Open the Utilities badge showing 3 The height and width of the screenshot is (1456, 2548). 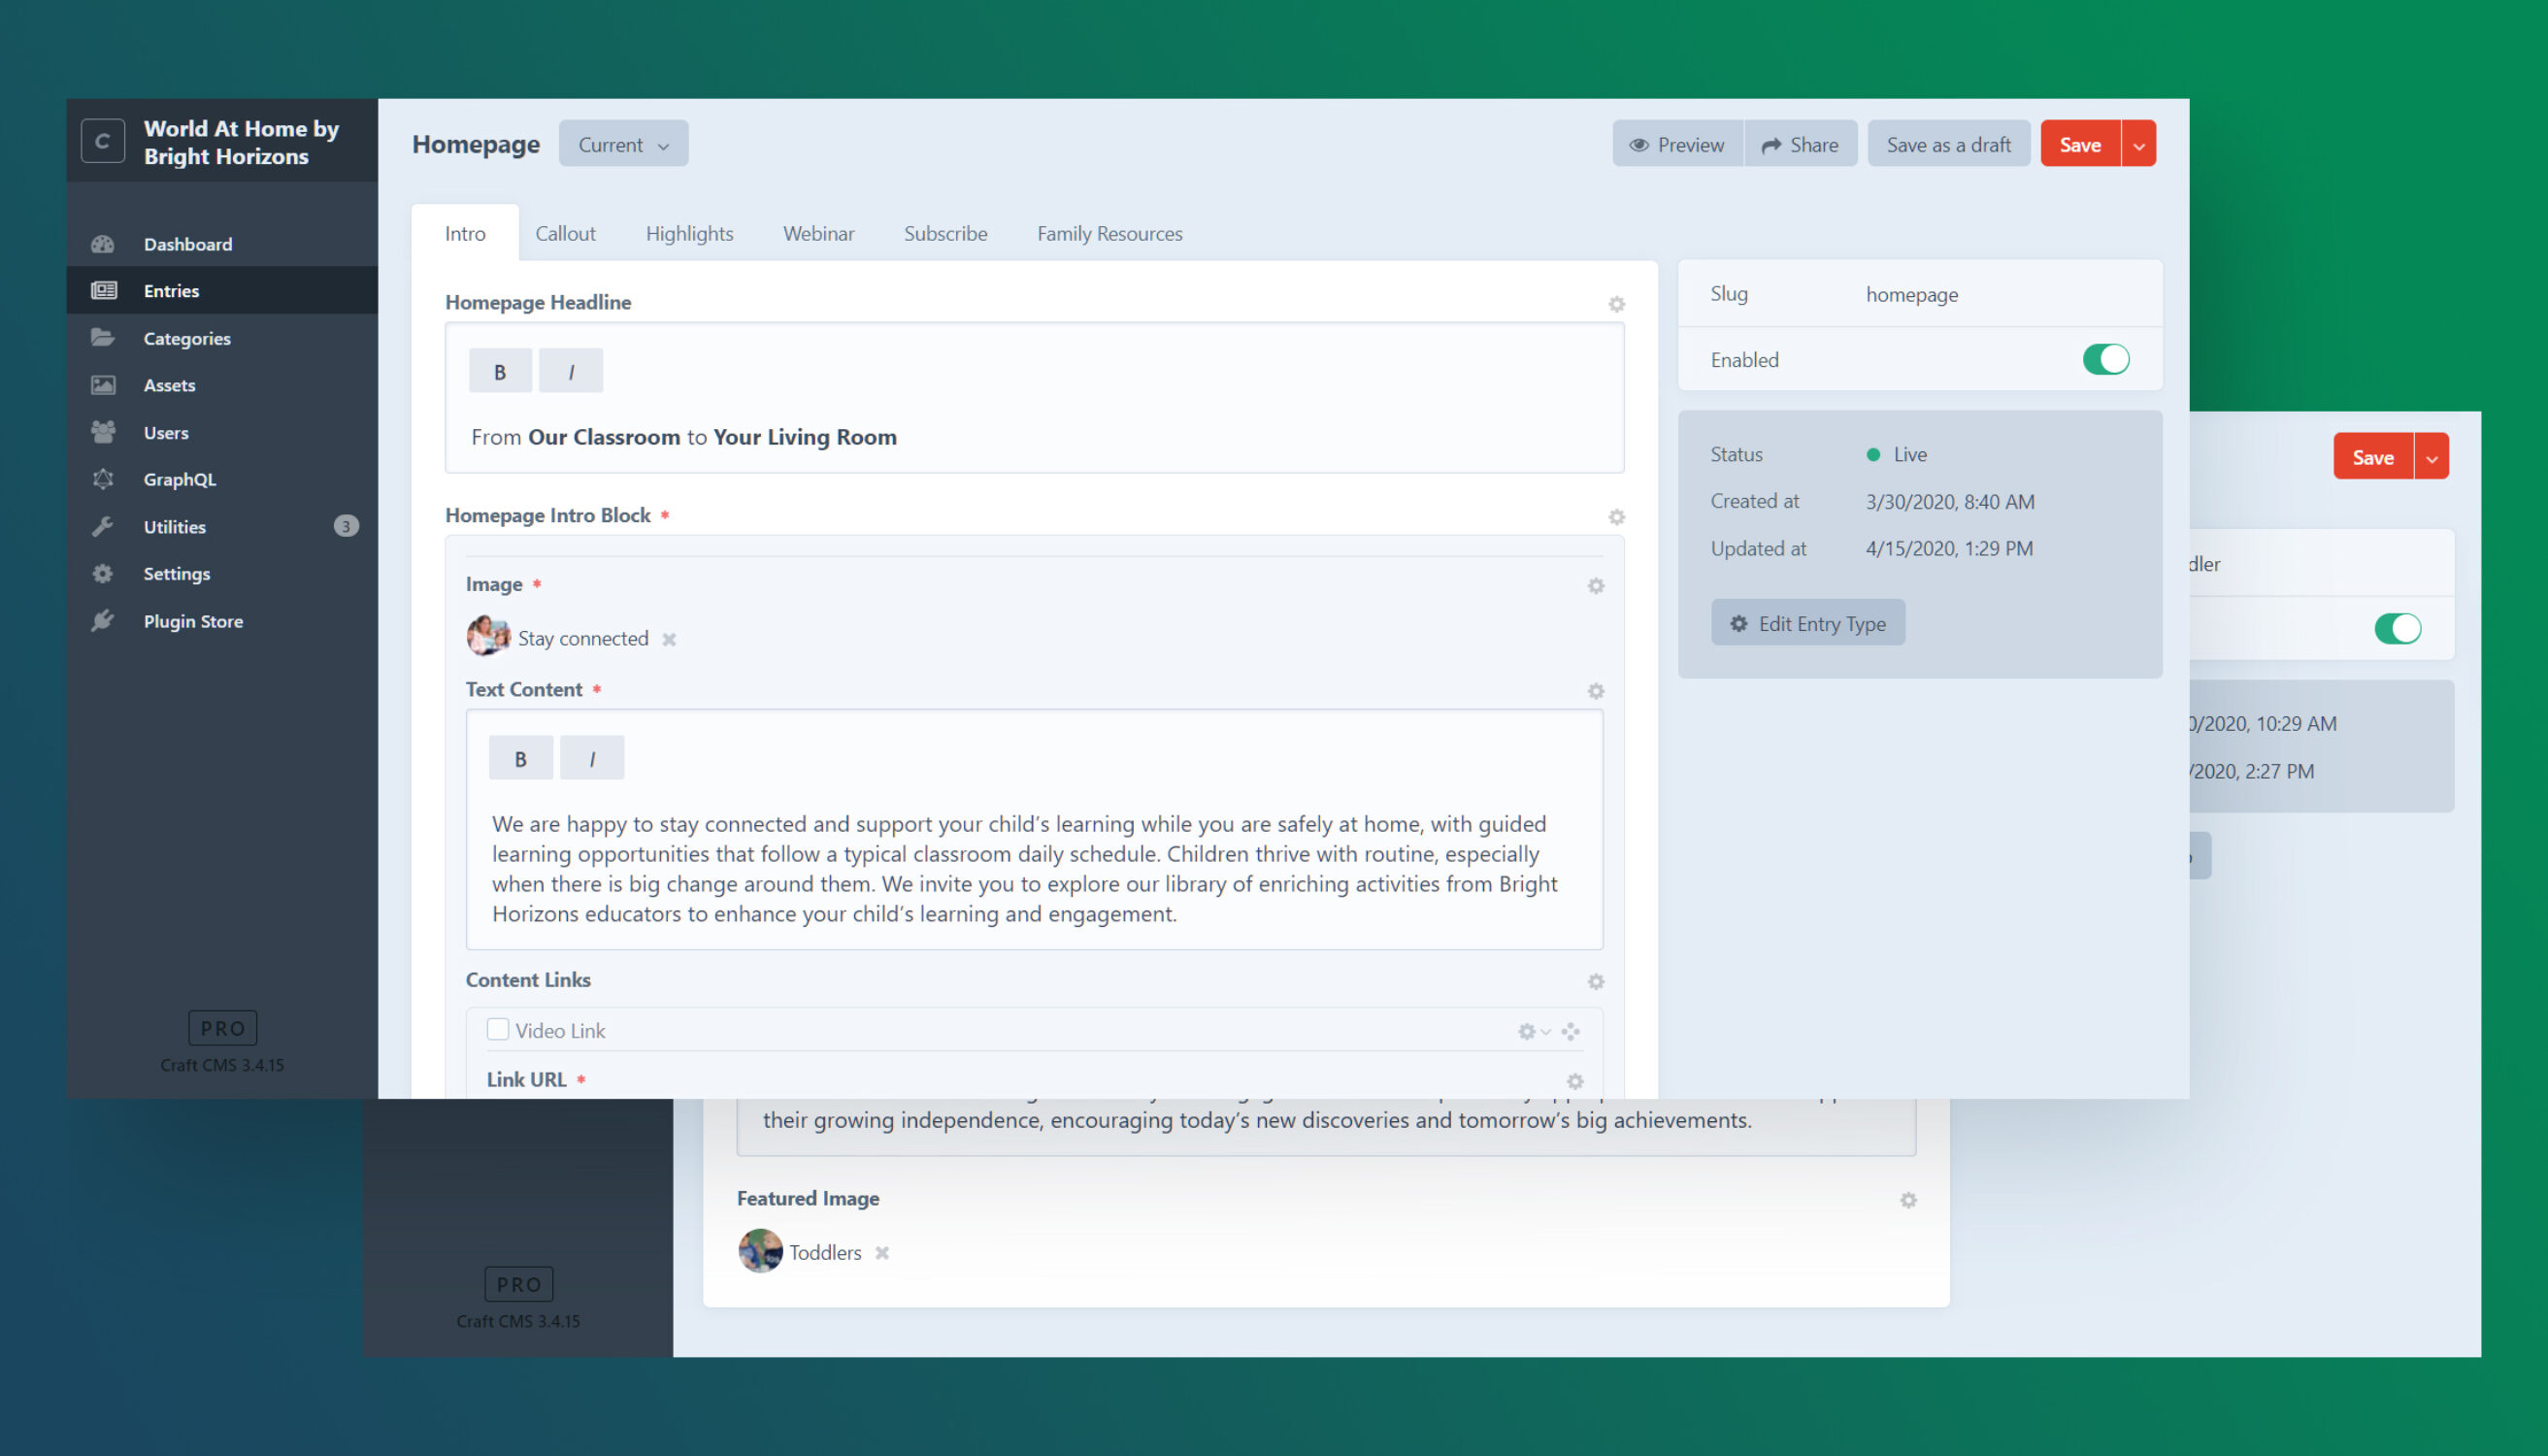[346, 526]
